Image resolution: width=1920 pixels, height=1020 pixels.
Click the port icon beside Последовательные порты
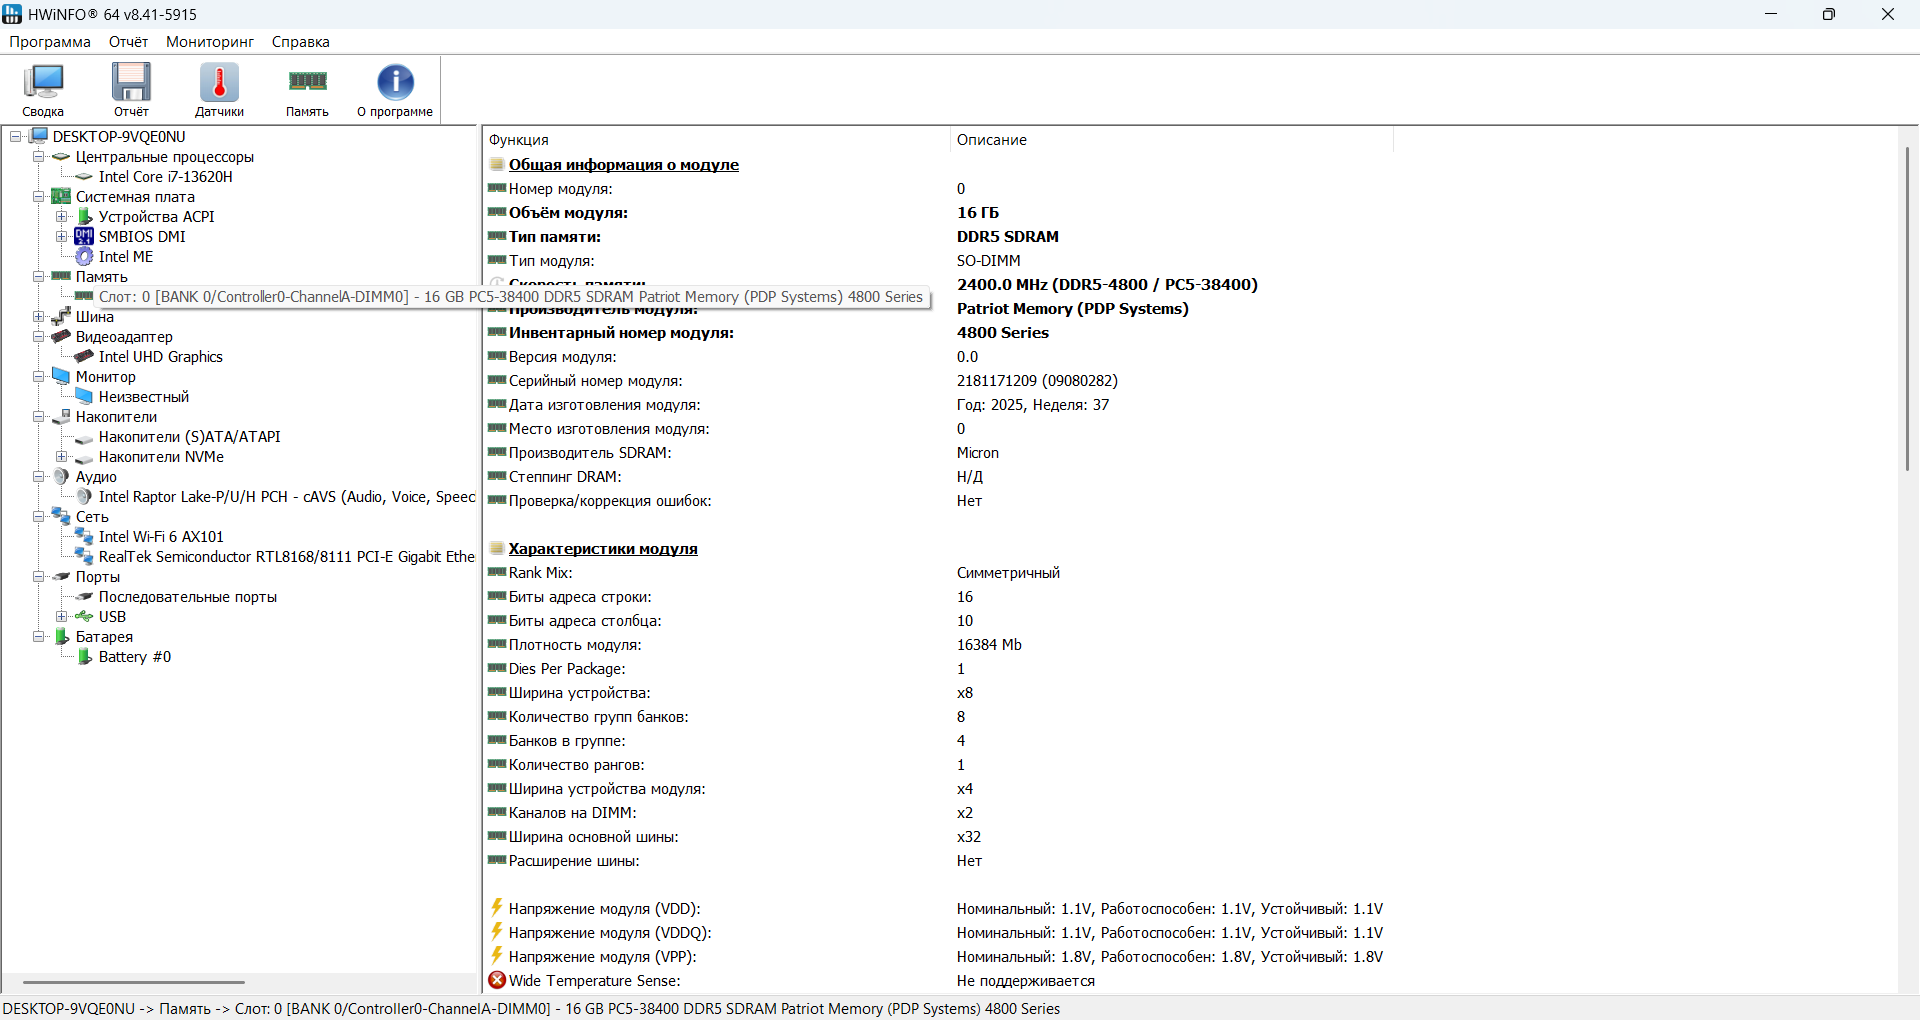click(x=84, y=596)
